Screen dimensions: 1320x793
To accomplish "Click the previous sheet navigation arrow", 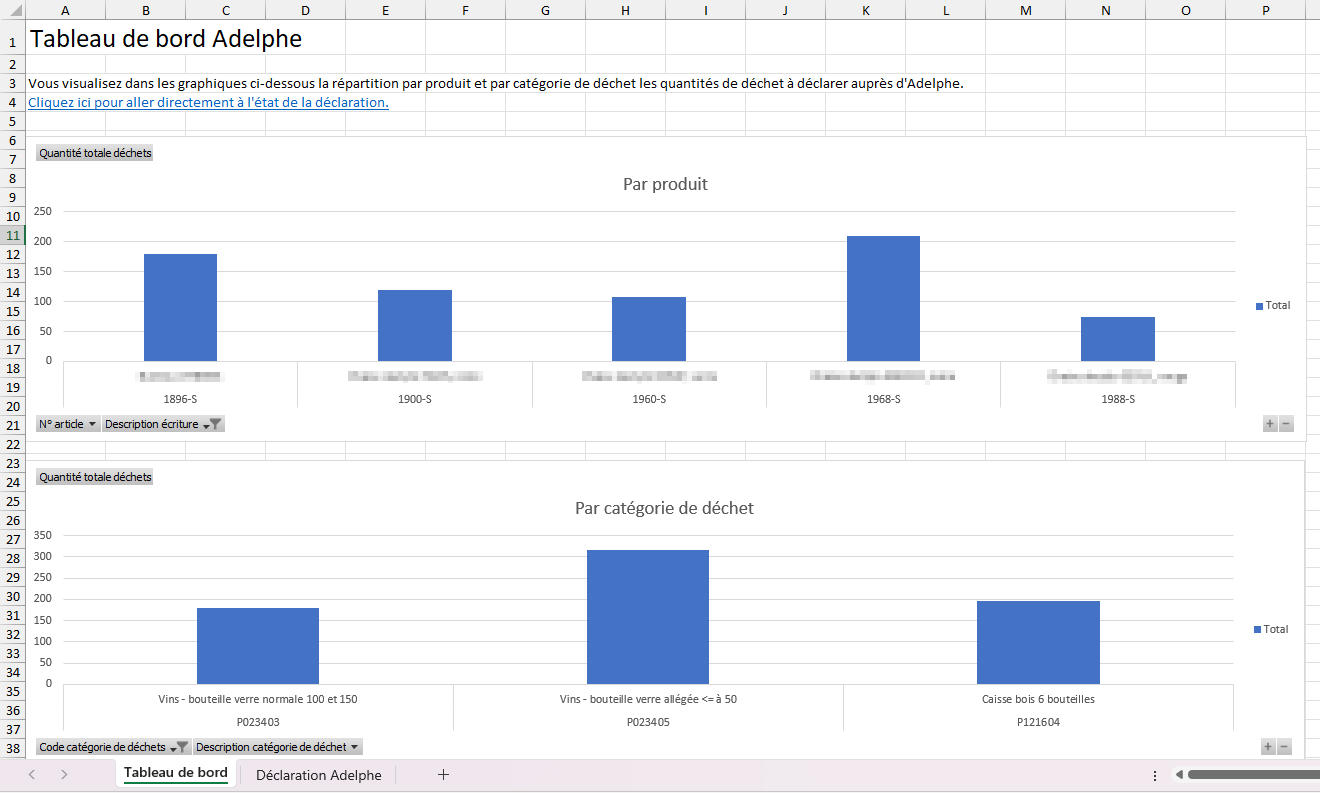I will [32, 774].
